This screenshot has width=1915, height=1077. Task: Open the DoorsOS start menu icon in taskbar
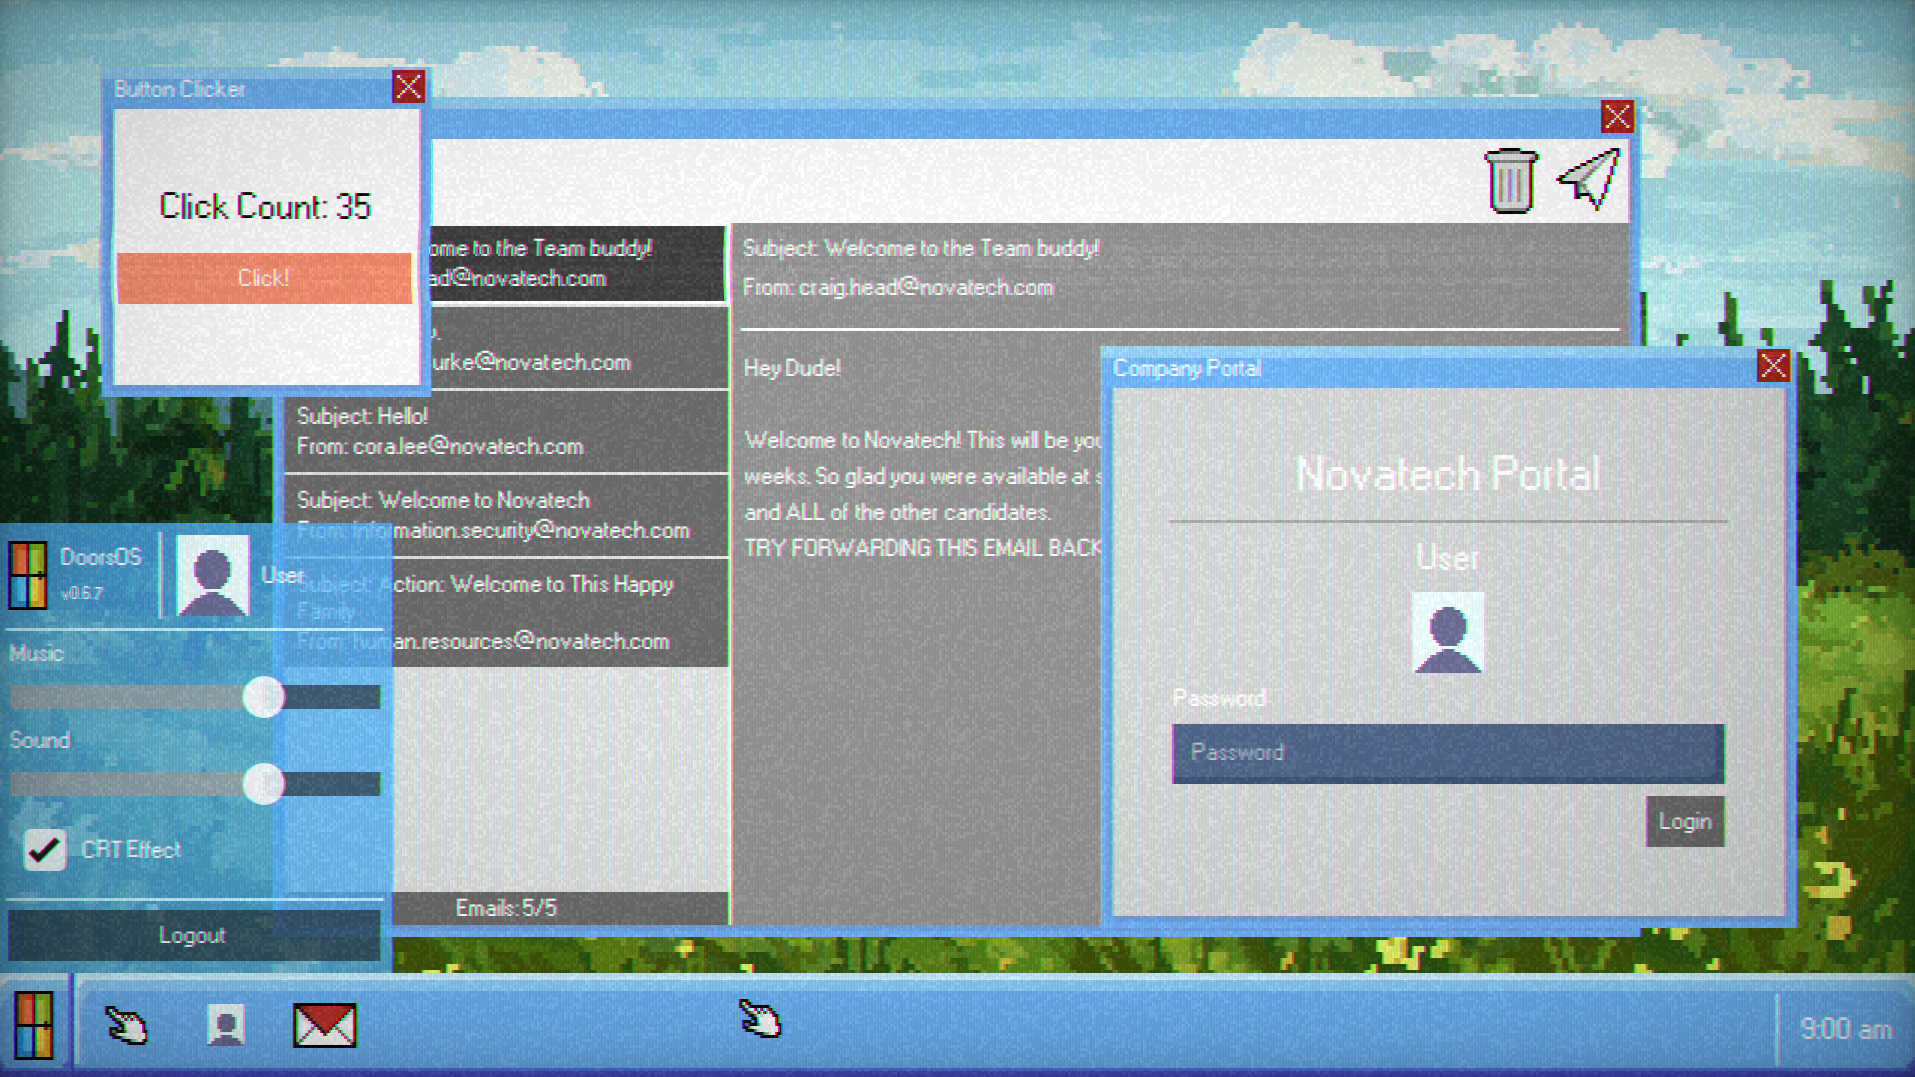coord(33,1025)
